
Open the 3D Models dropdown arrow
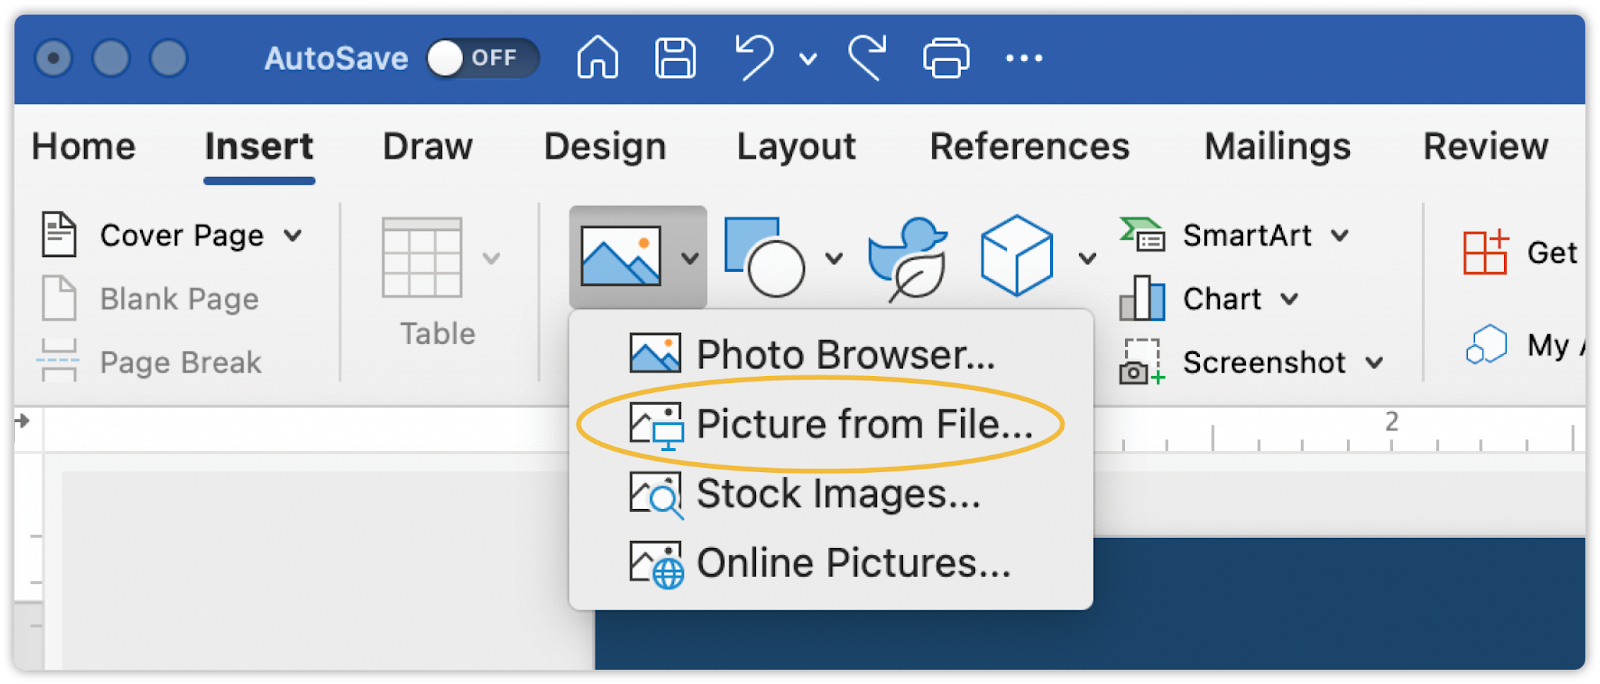point(1087,259)
